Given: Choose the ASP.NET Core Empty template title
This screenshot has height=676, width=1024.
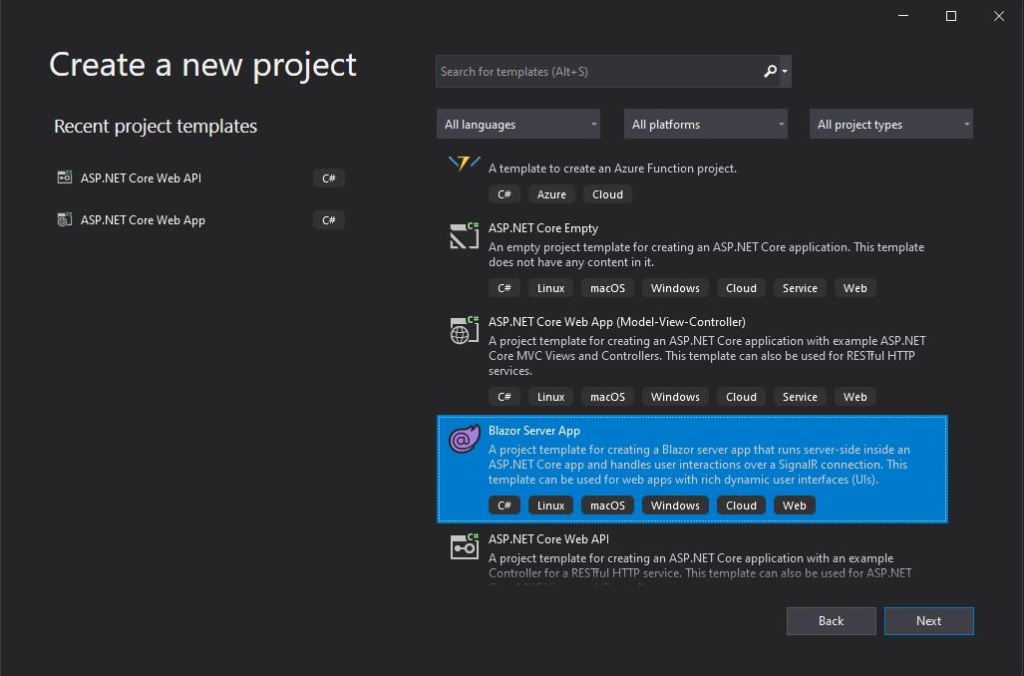Looking at the screenshot, I should pyautogui.click(x=543, y=229).
